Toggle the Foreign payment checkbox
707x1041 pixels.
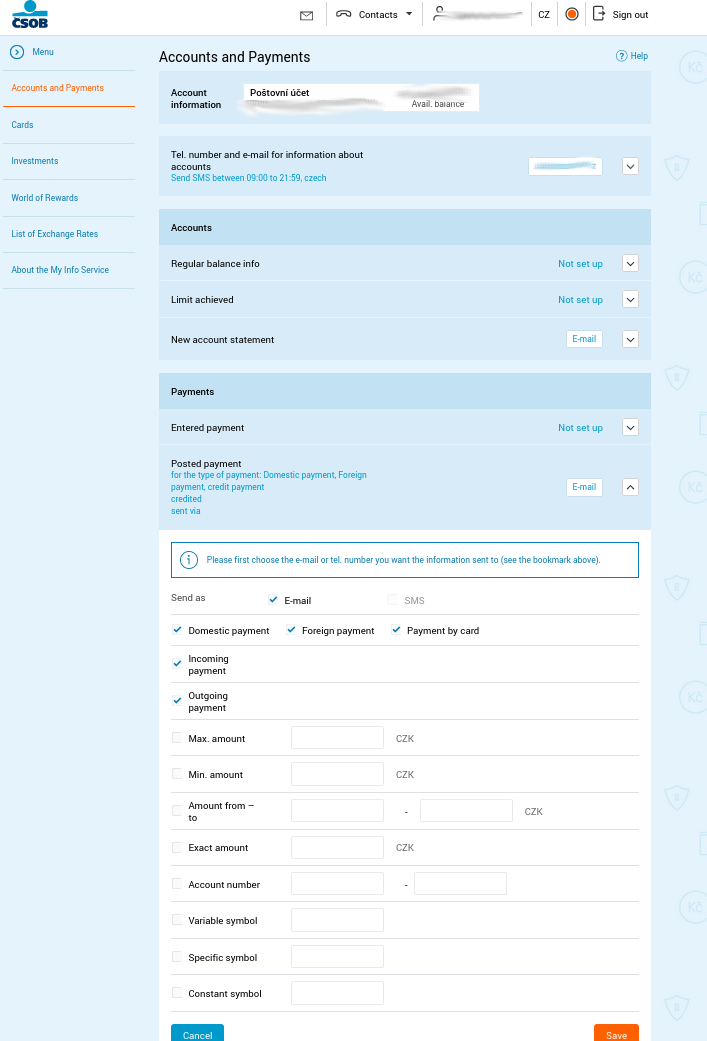[292, 630]
